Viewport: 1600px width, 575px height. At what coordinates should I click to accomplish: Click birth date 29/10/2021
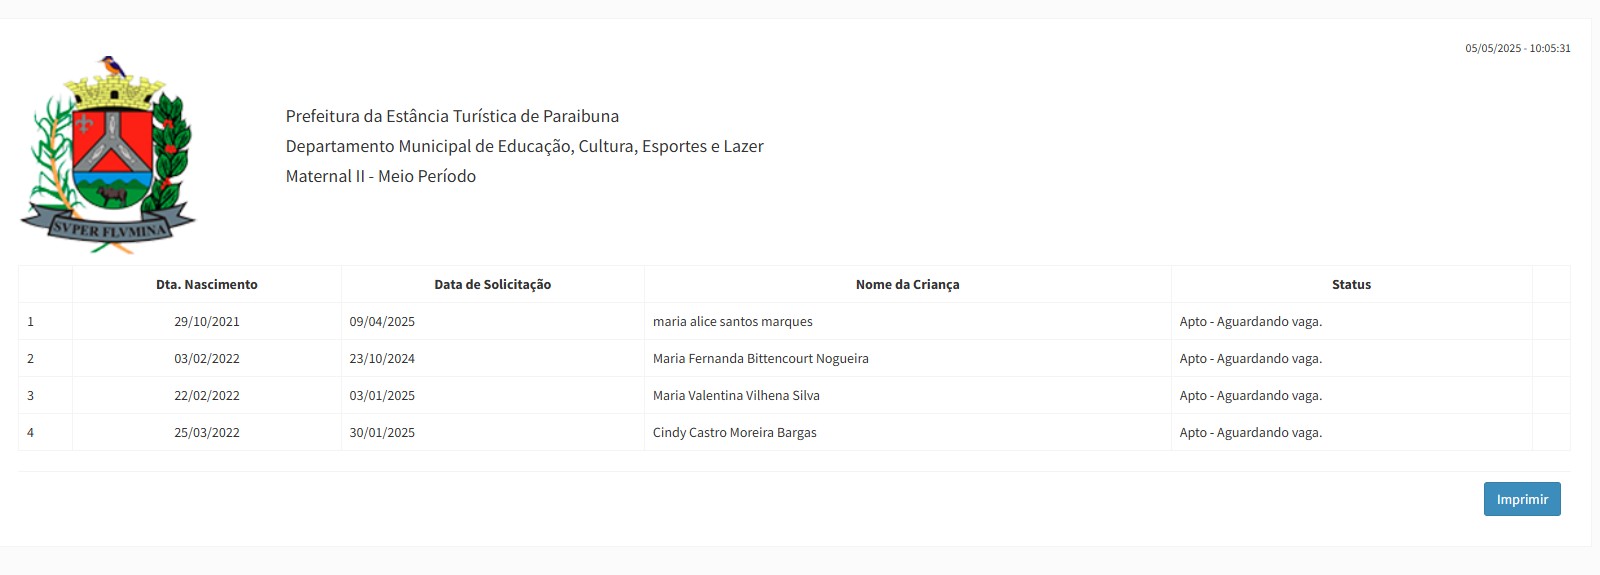[x=207, y=322]
